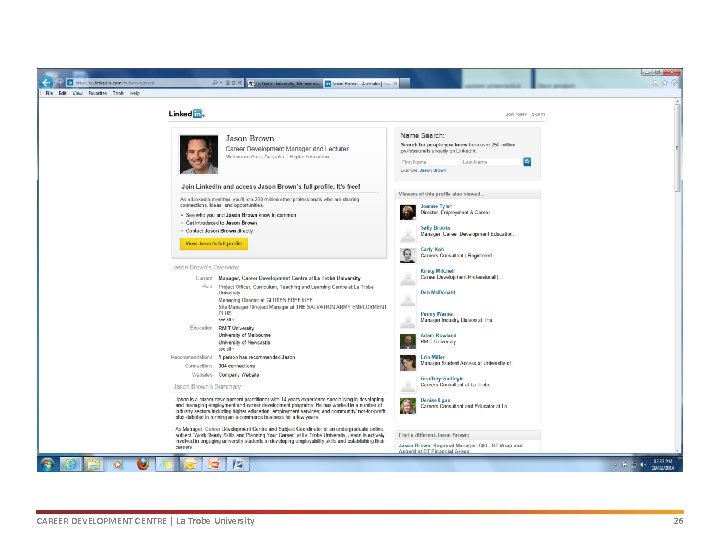The width and height of the screenshot is (720, 540).
Task: Open the View menu
Action: point(77,93)
